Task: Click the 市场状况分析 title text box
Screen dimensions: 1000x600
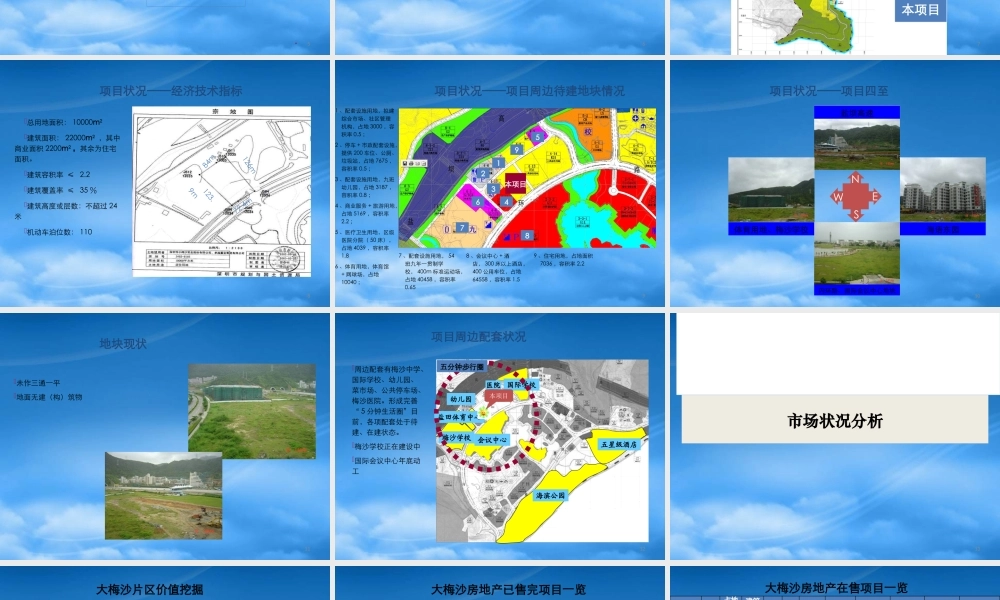Action: coord(835,420)
